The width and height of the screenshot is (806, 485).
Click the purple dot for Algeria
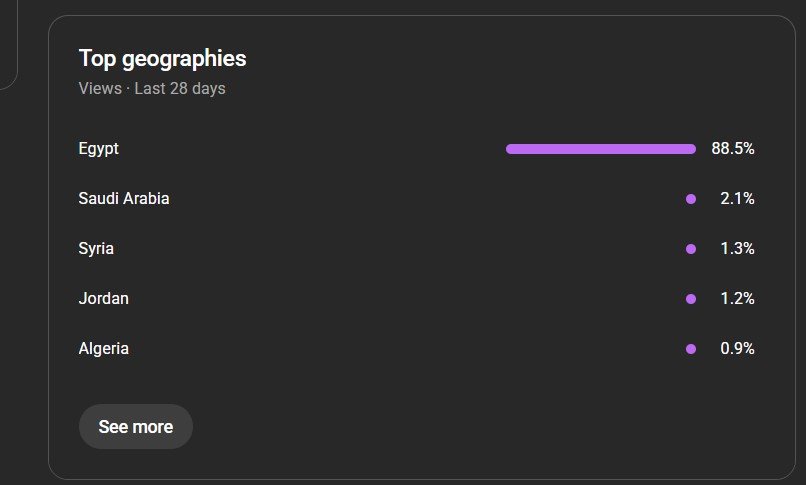pyautogui.click(x=691, y=349)
